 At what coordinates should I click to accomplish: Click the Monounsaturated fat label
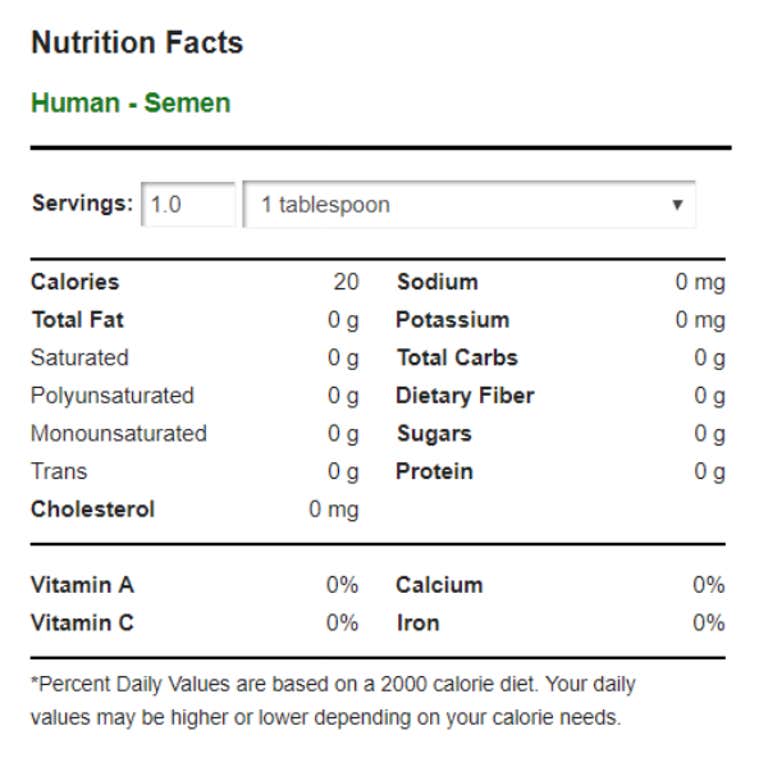[119, 434]
